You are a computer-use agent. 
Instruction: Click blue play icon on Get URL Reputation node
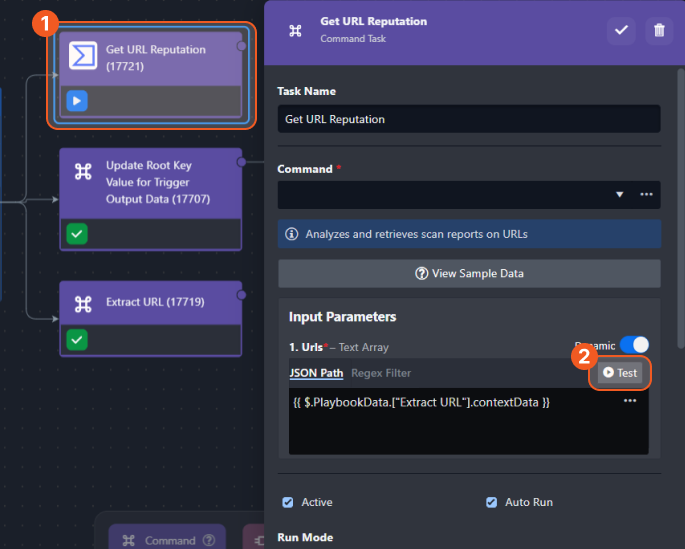77,101
